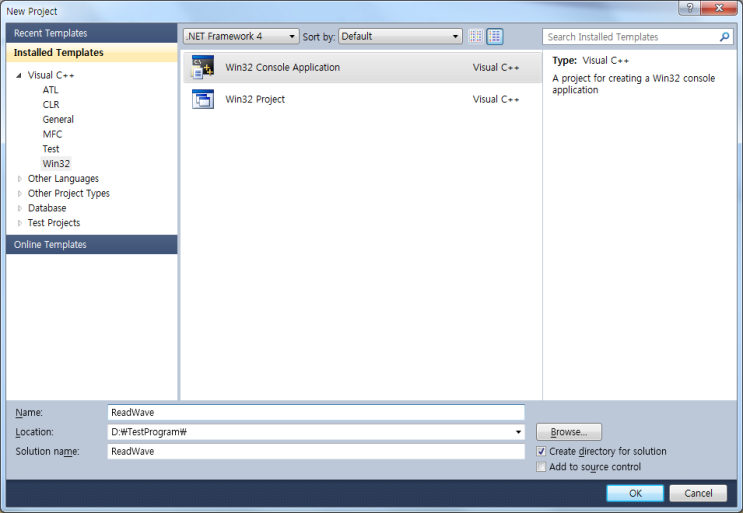
Task: Select Win32 Project template text
Action: point(255,99)
